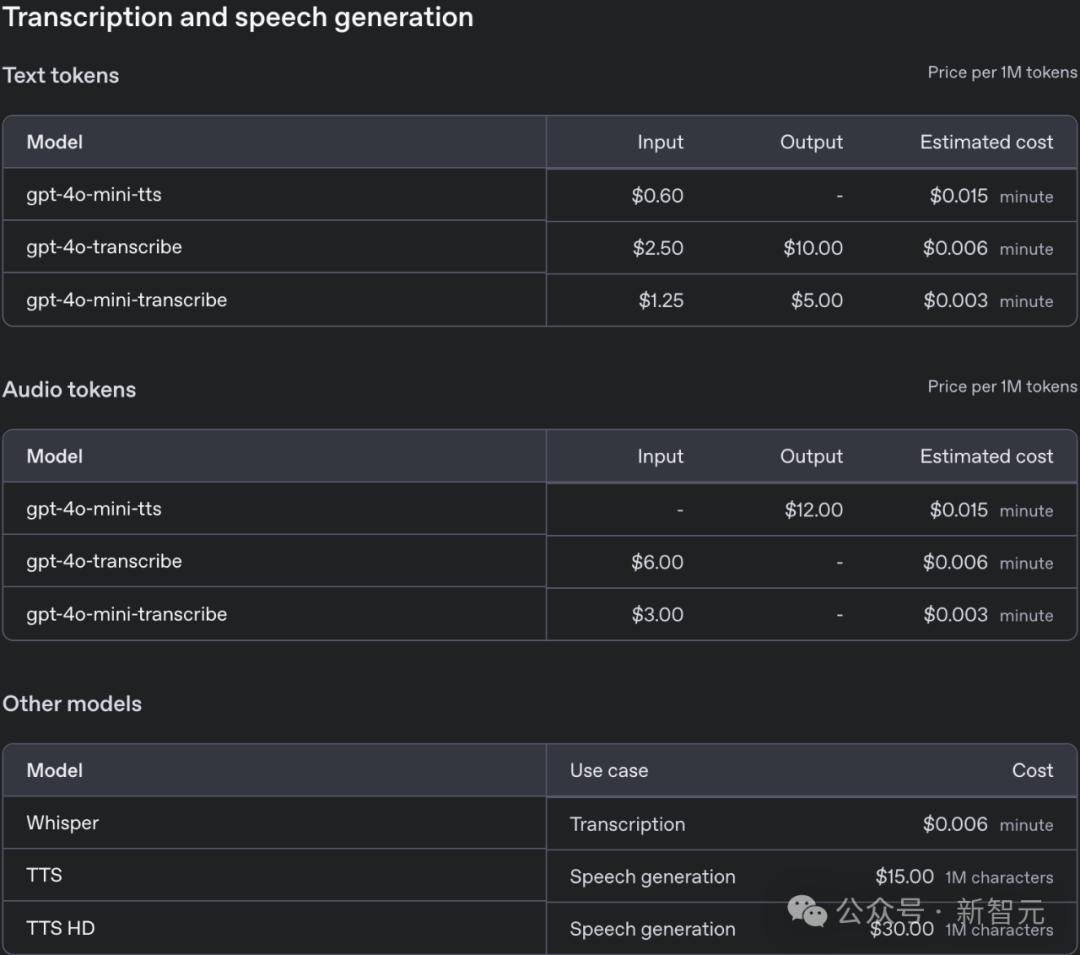
Task: Click "Input" header in Audio tokens table
Action: tap(660, 456)
